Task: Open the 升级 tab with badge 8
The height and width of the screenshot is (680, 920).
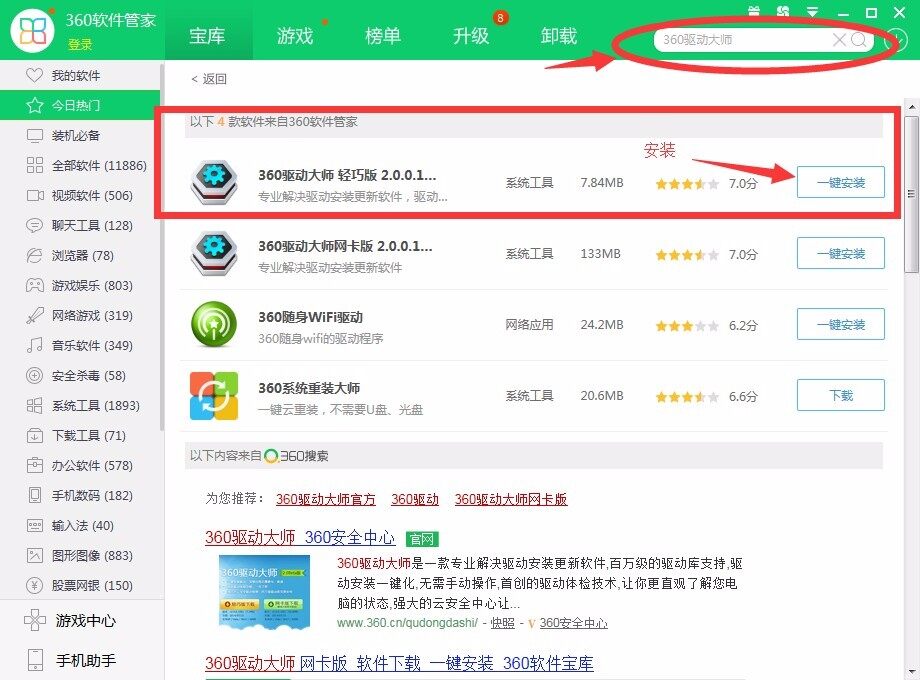Action: point(470,35)
